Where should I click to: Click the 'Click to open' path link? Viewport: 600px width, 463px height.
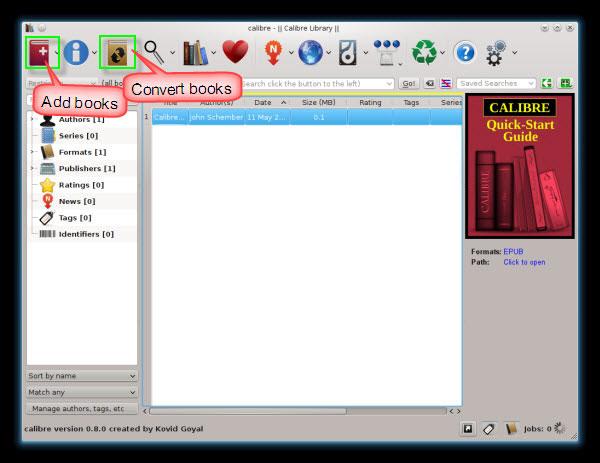pos(524,262)
